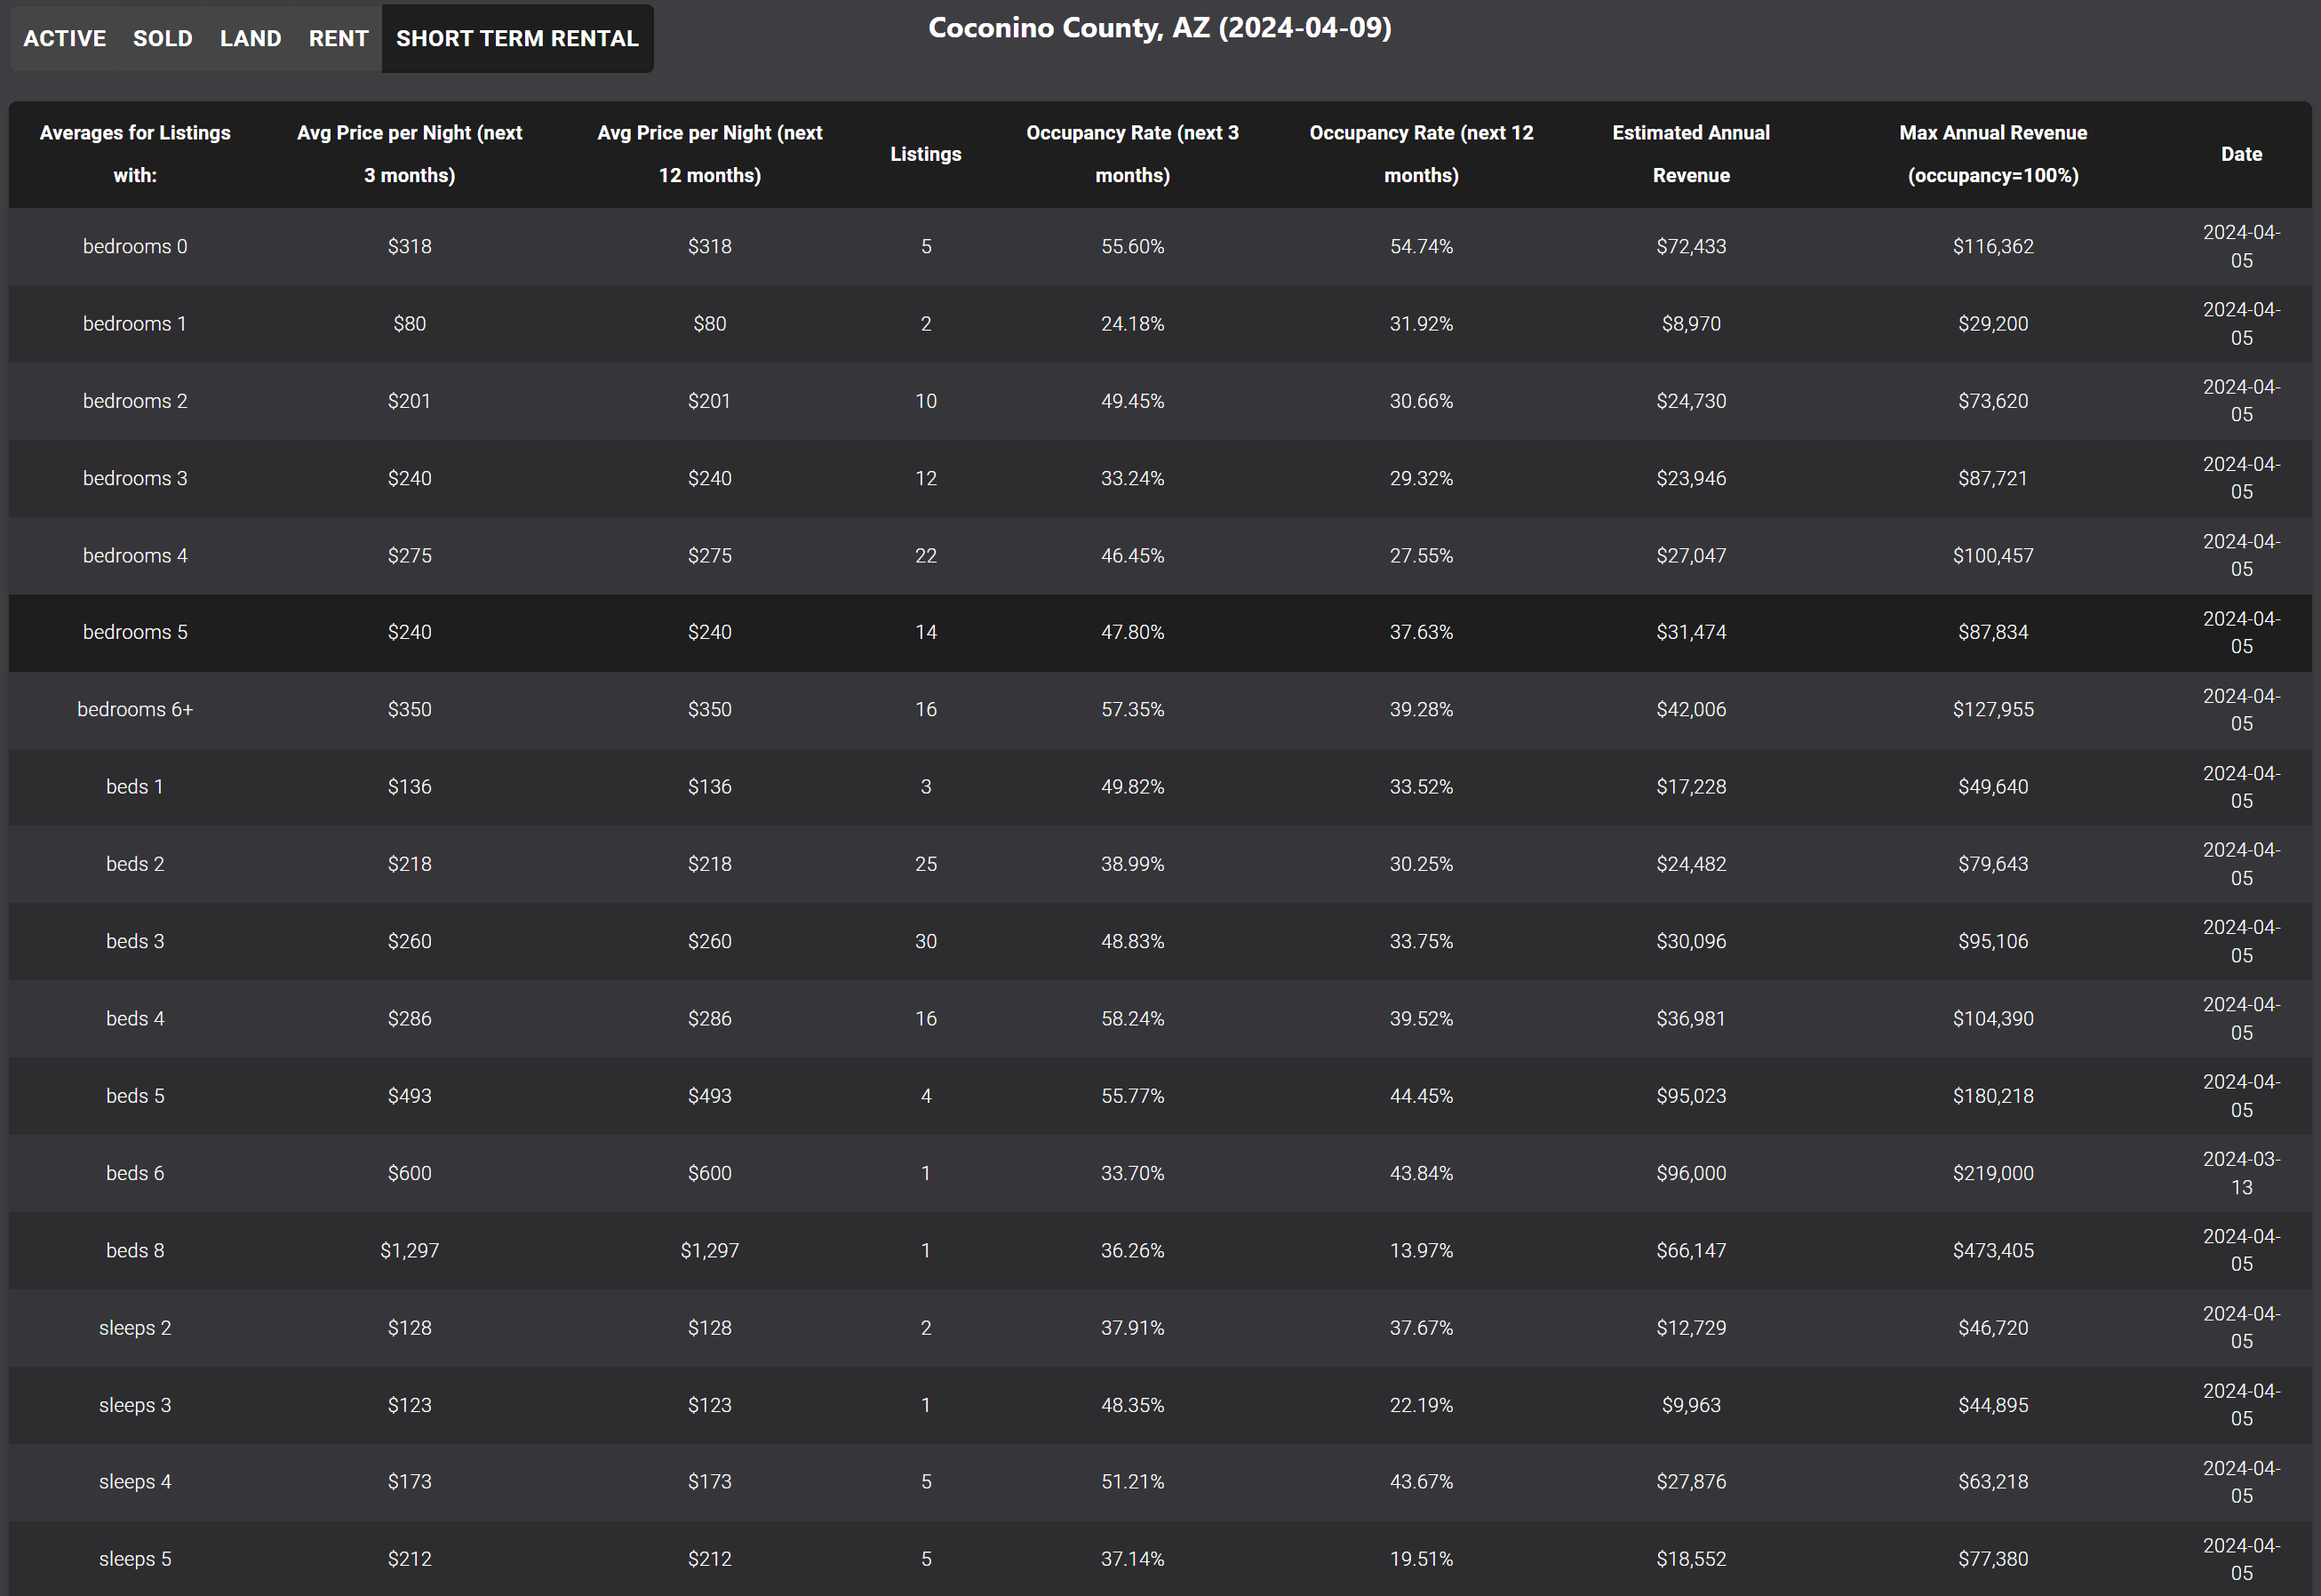Image resolution: width=2321 pixels, height=1596 pixels.
Task: Open the SOLD tab
Action: click(163, 38)
